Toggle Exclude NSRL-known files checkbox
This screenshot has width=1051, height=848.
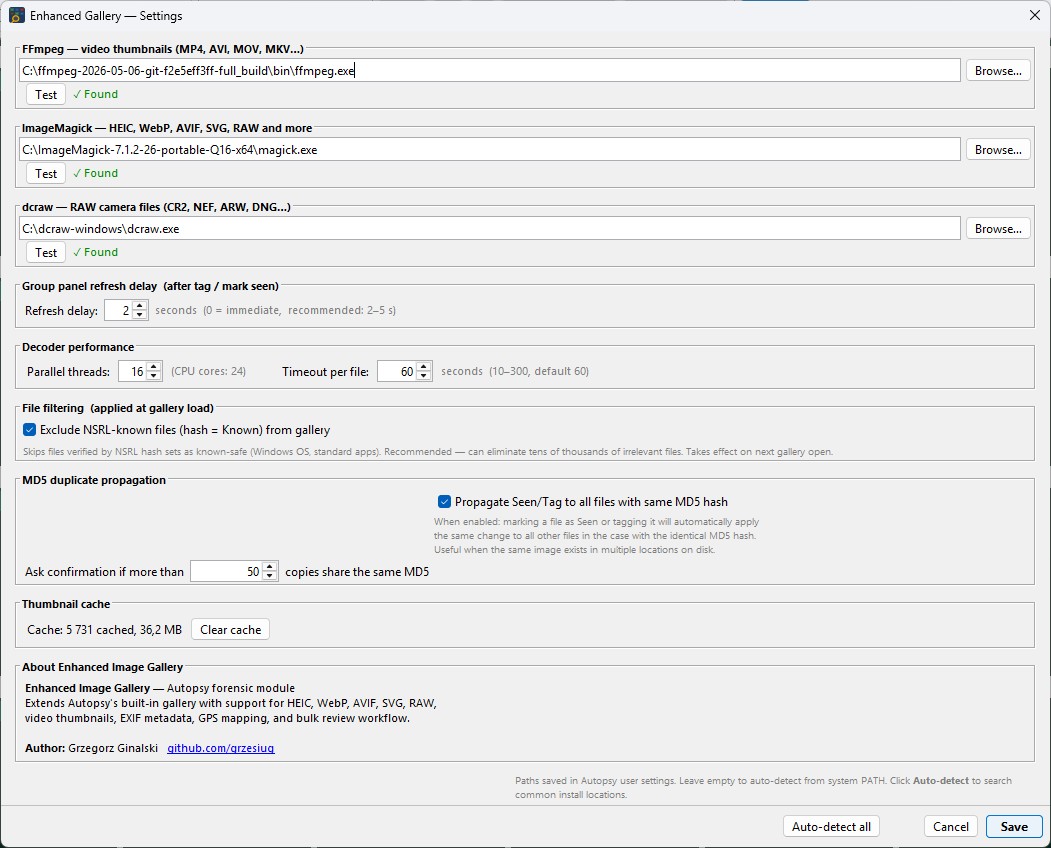point(29,430)
